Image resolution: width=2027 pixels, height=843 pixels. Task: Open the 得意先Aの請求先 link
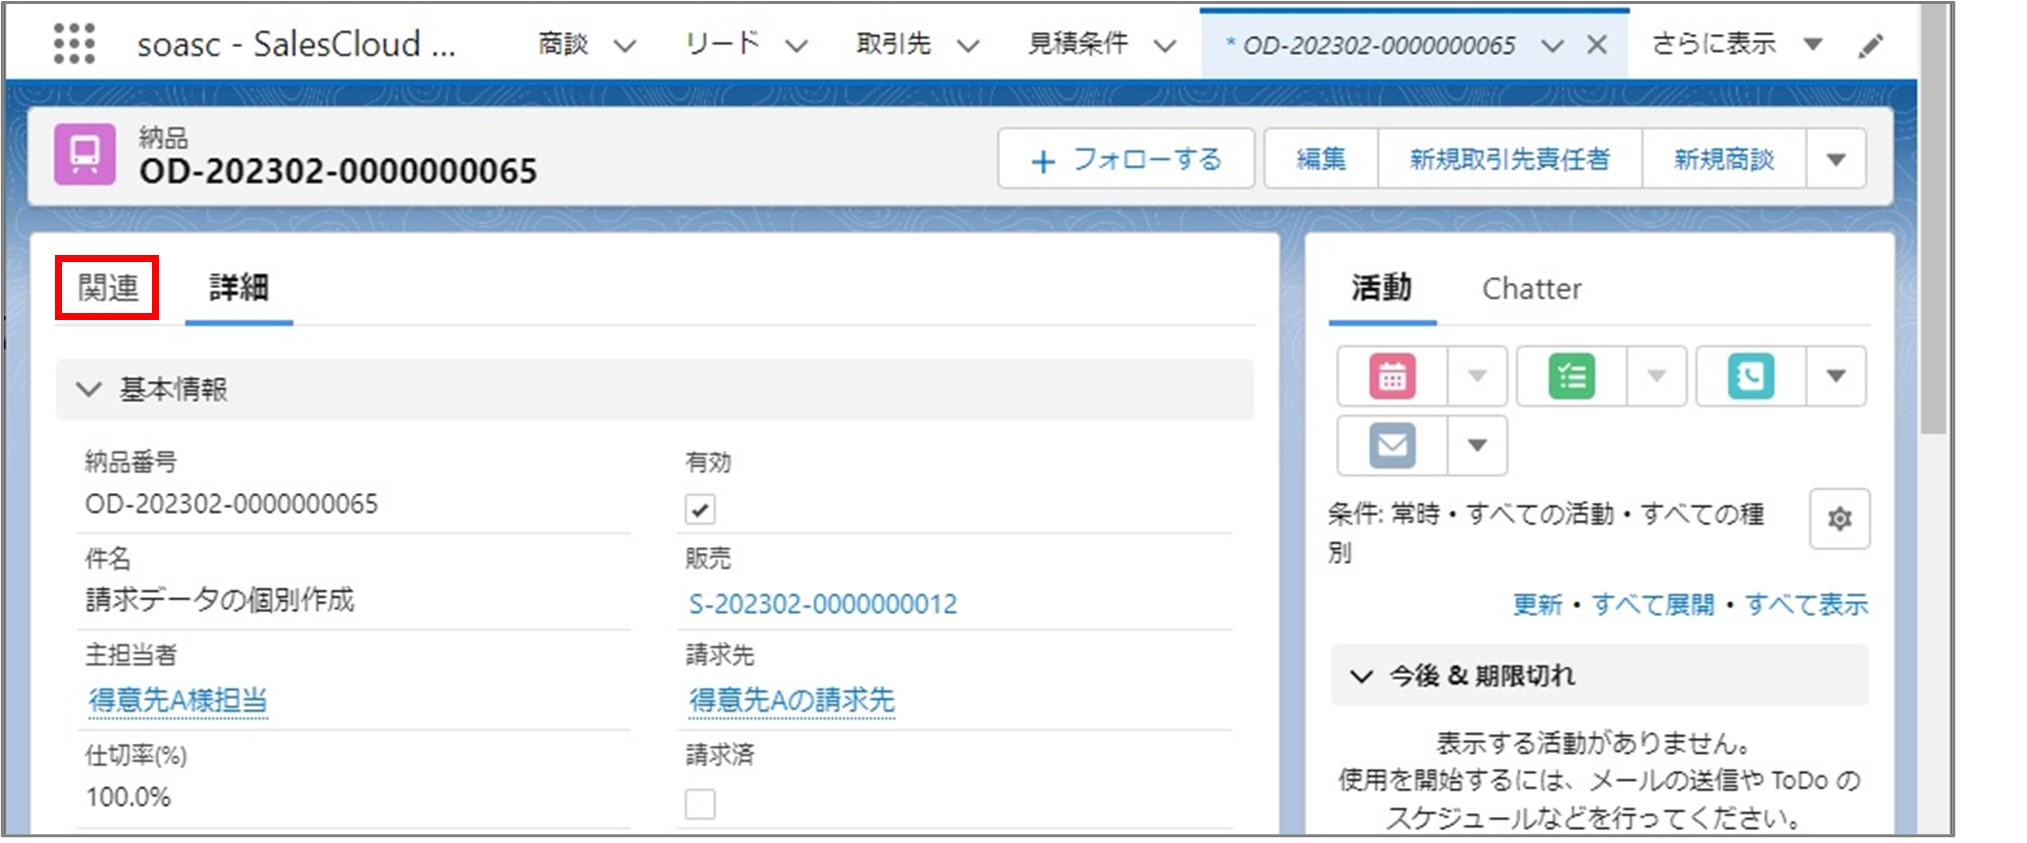[791, 700]
